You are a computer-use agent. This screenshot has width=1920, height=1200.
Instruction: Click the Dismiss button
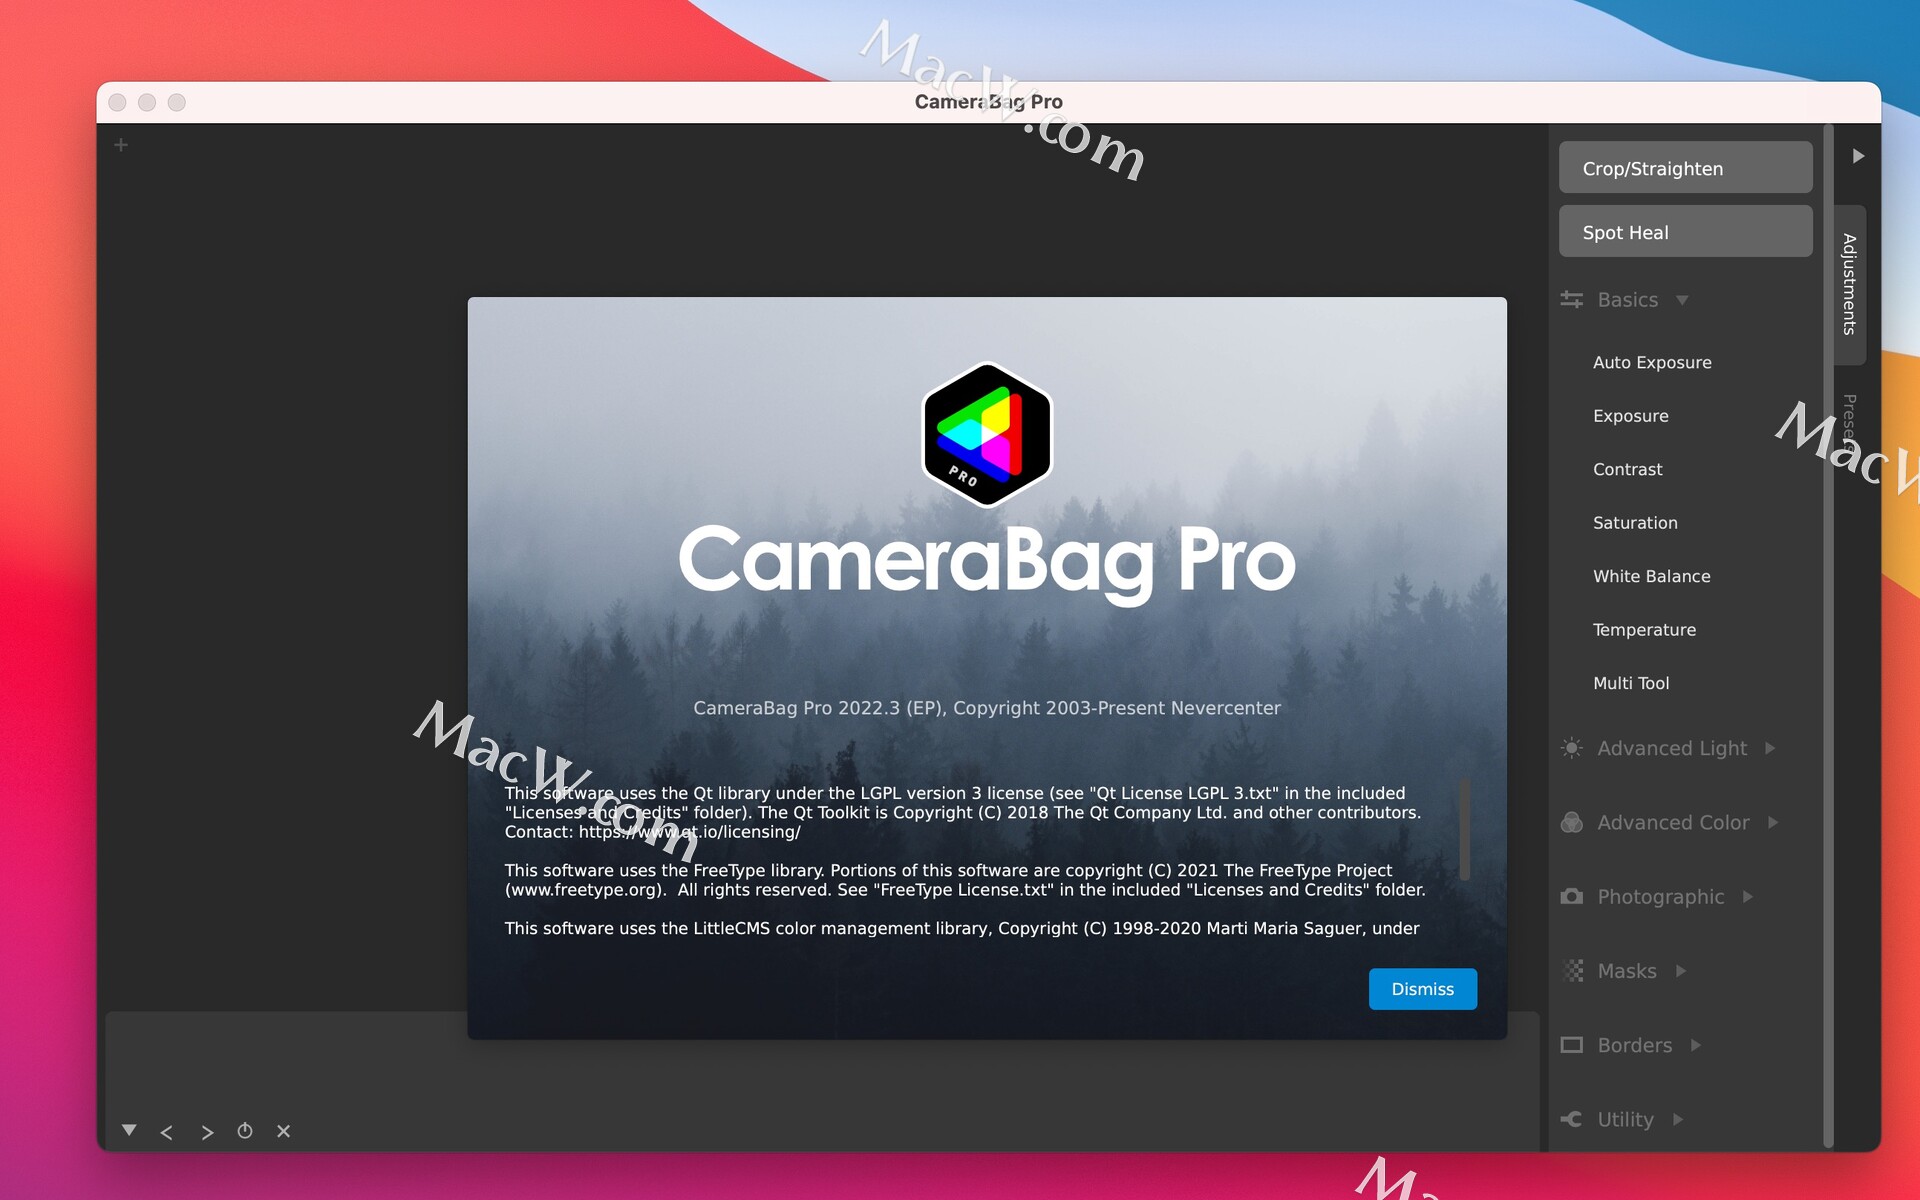[x=1421, y=988]
